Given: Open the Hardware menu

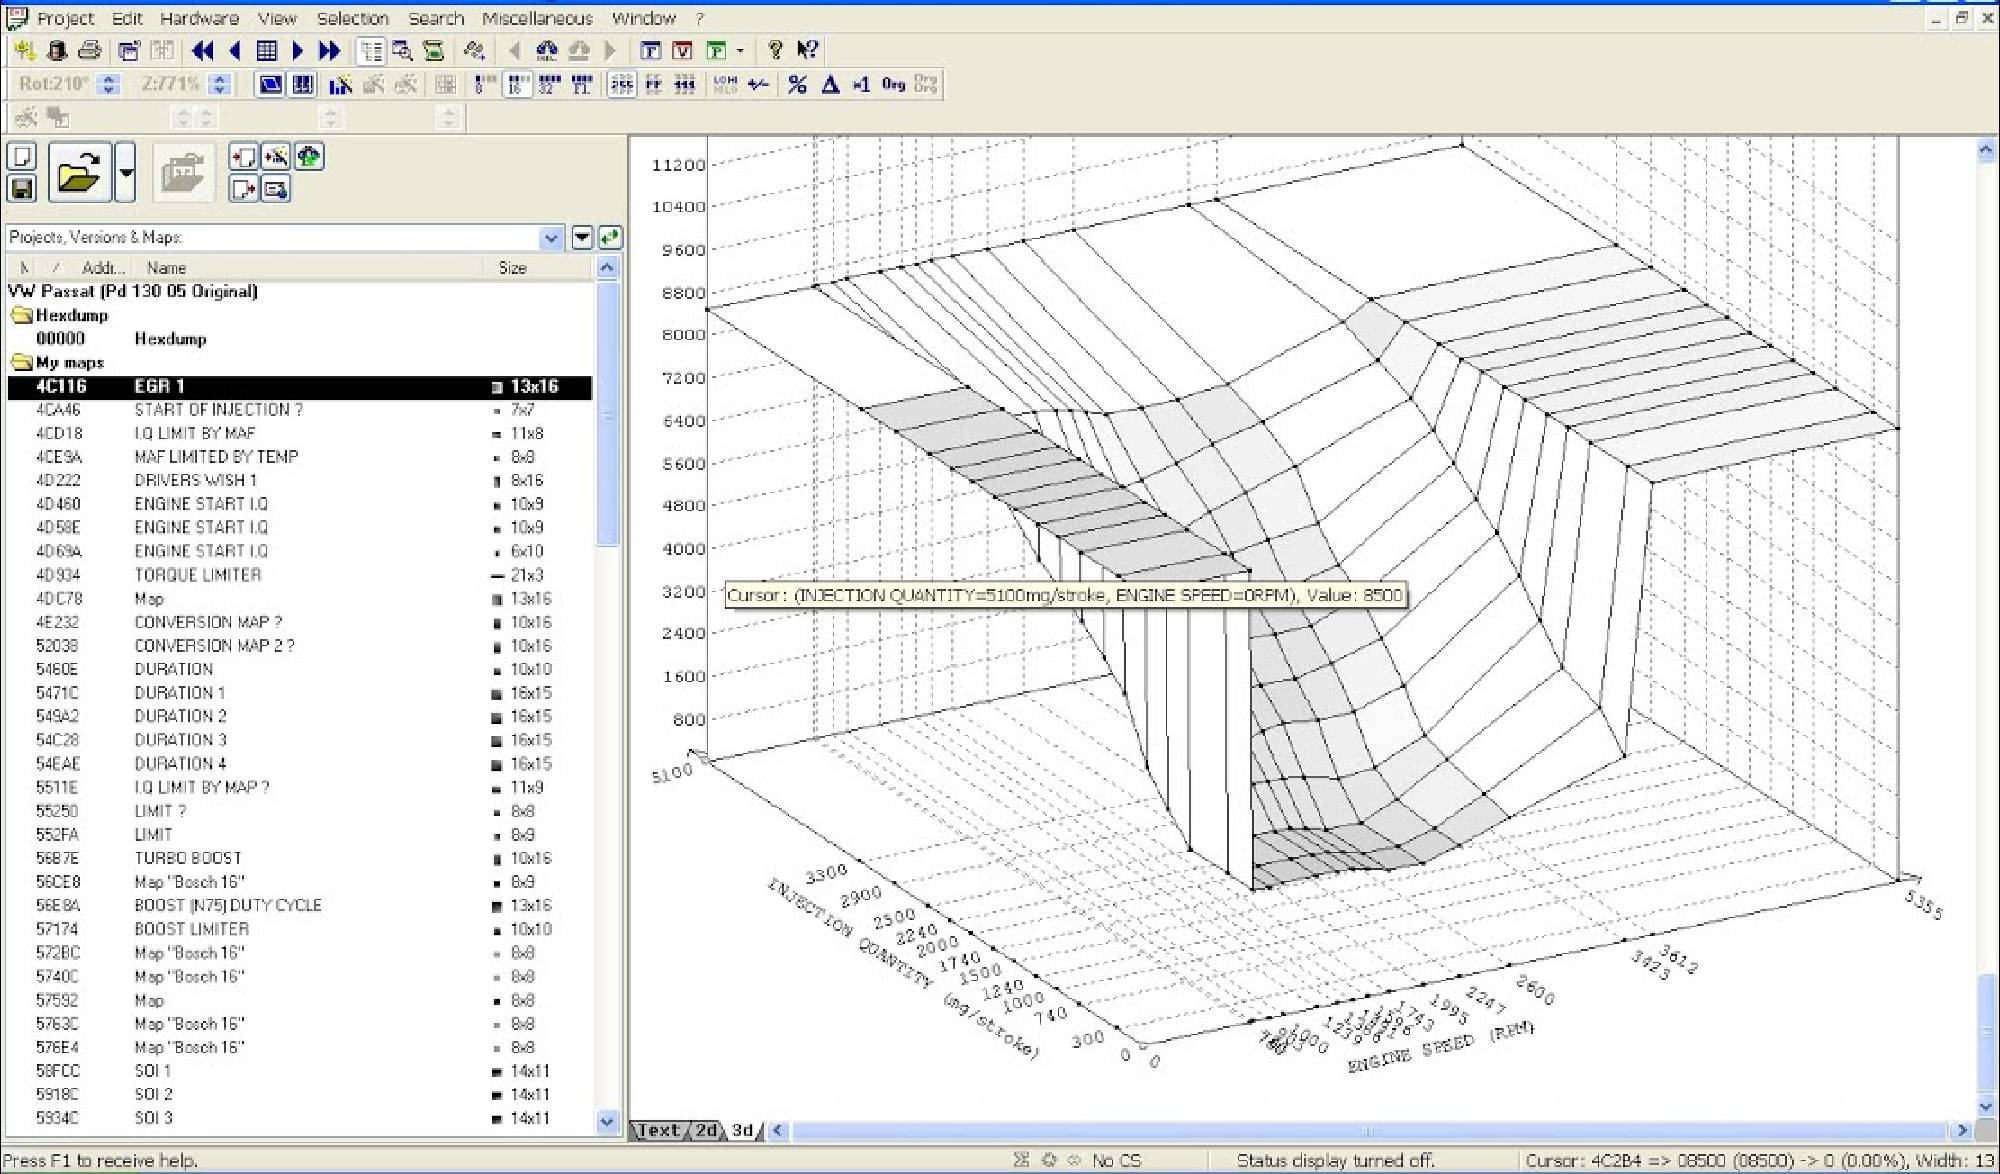Looking at the screenshot, I should [199, 18].
